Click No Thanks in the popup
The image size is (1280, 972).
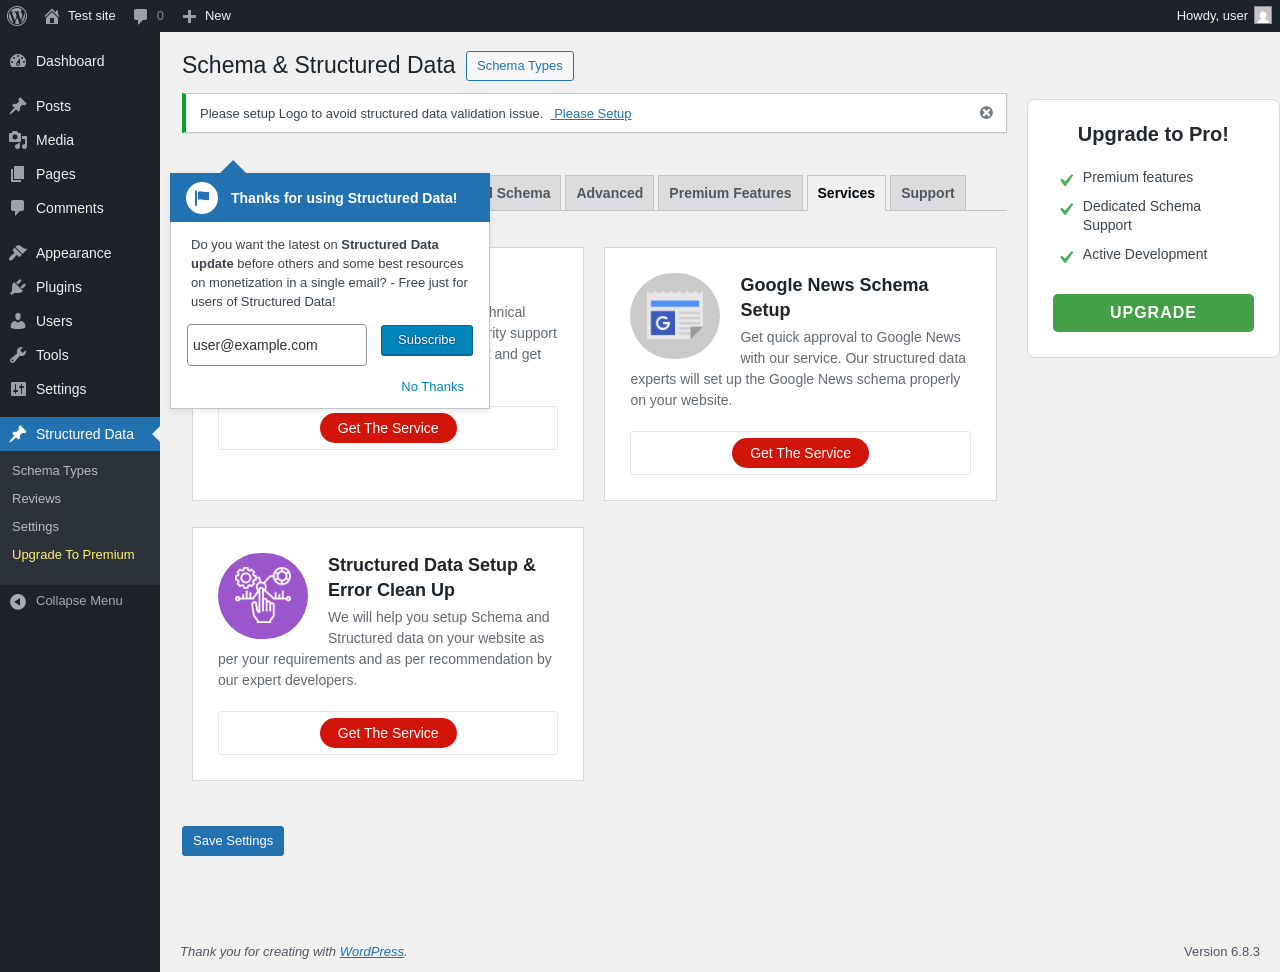tap(432, 387)
